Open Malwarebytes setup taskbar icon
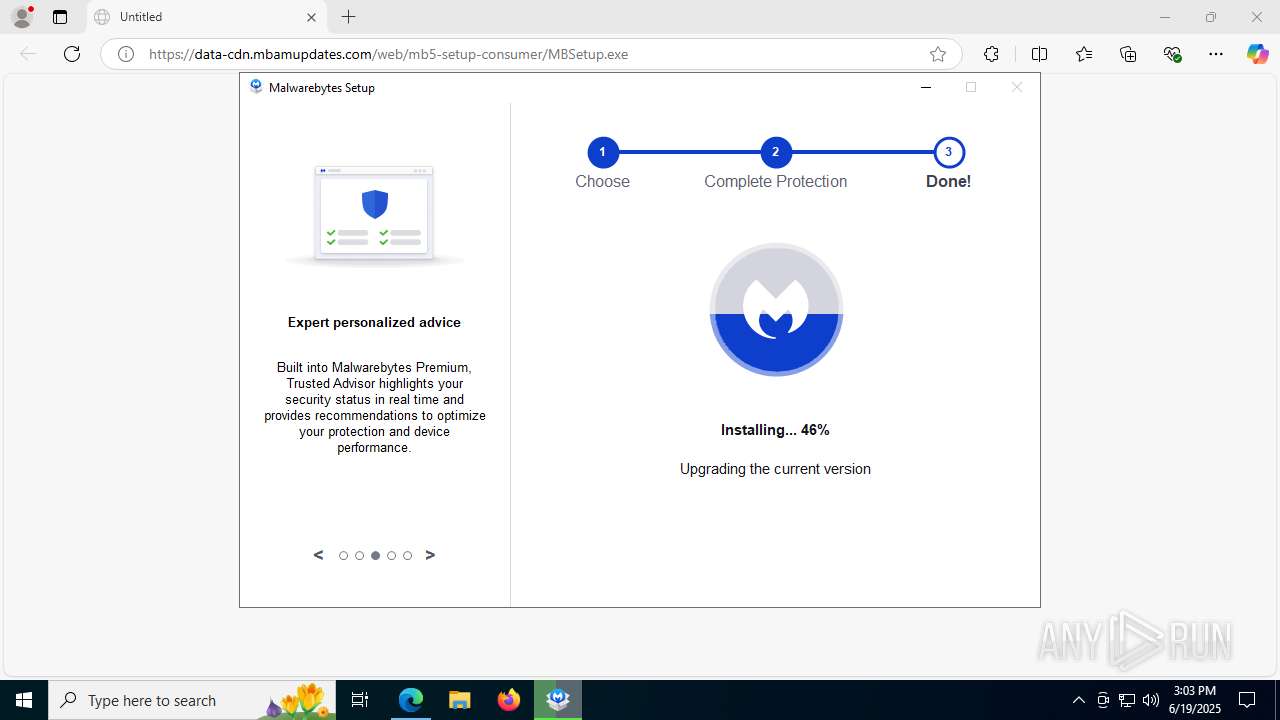This screenshot has width=1280, height=720. (558, 700)
